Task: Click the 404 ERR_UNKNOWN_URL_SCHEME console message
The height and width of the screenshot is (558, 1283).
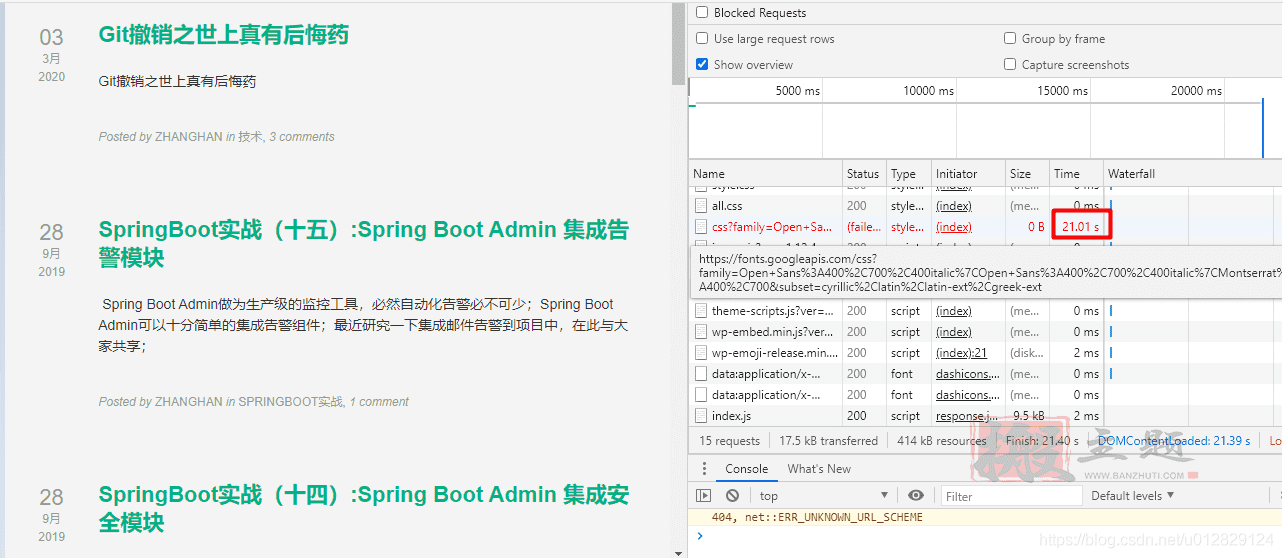Action: (817, 518)
